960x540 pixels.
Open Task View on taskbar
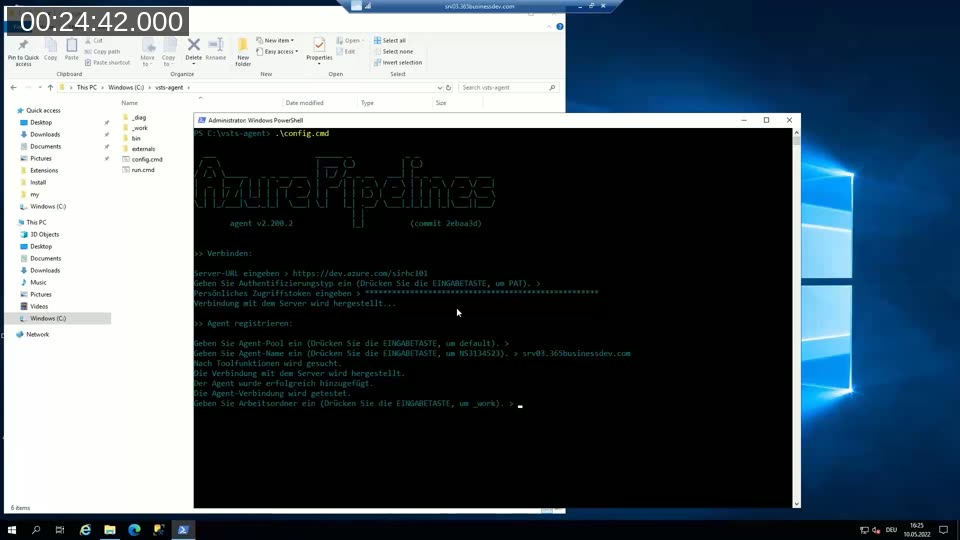point(60,530)
